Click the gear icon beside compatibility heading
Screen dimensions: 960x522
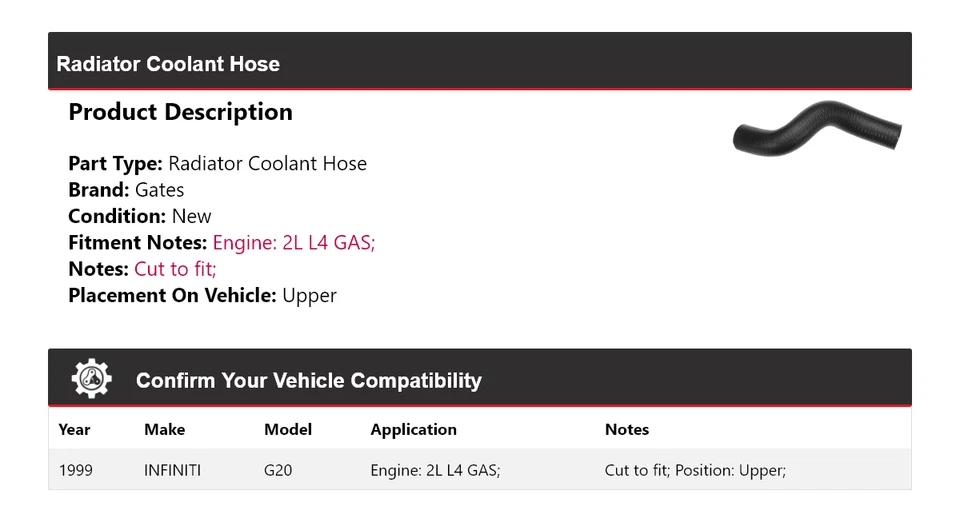click(92, 379)
